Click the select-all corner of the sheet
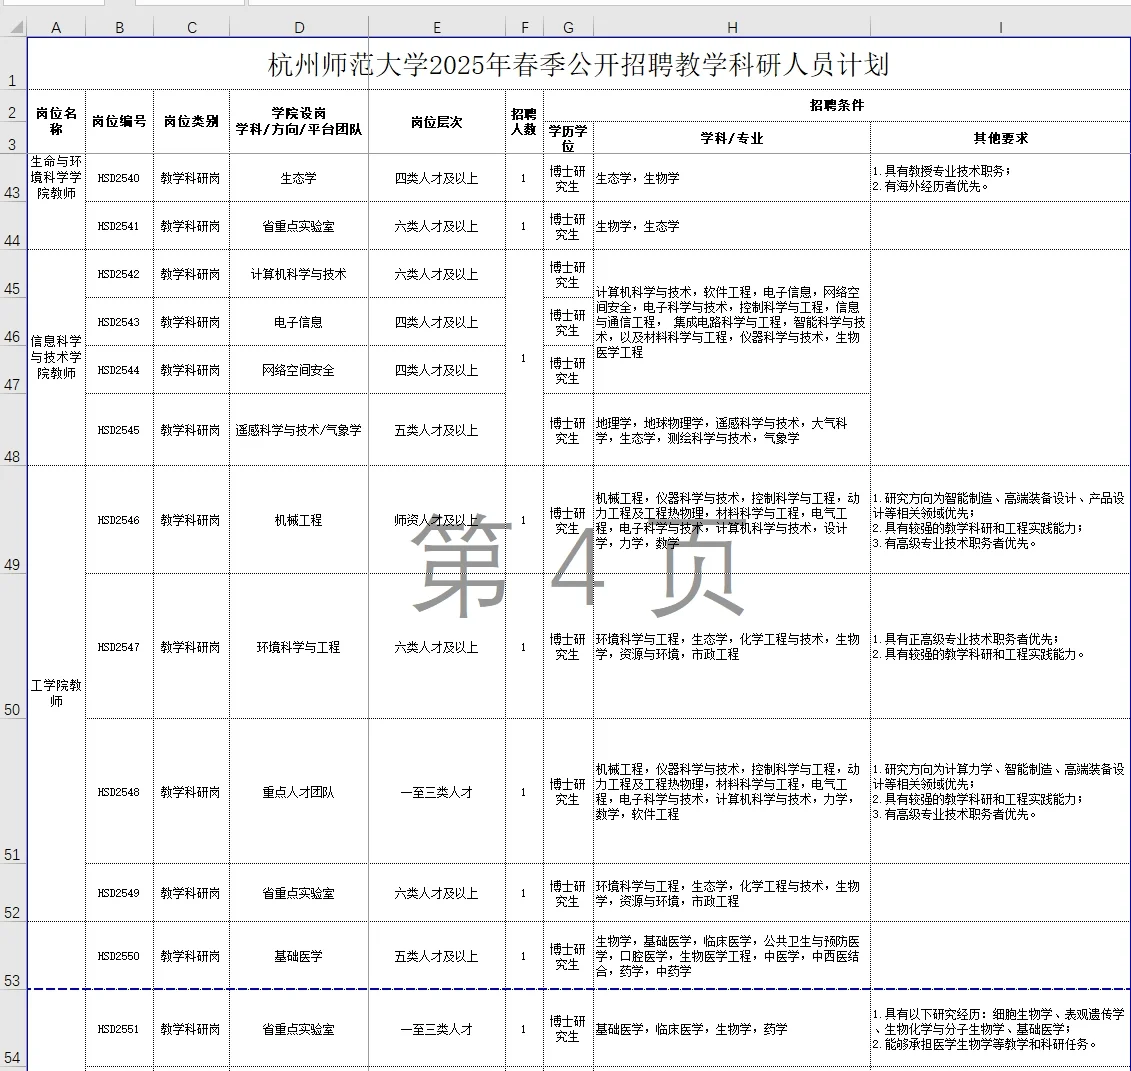The height and width of the screenshot is (1071, 1131). (x=14, y=27)
